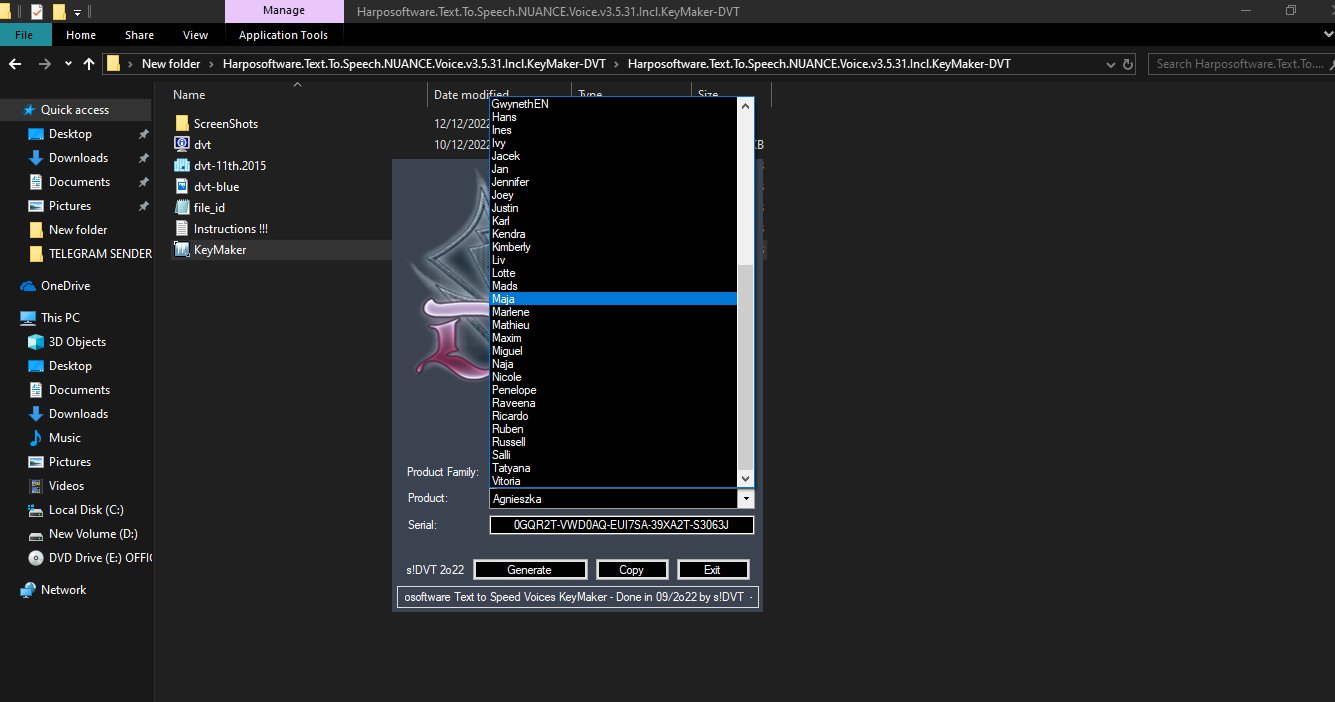Click the New Volume (D:) drive icon
The height and width of the screenshot is (702, 1335).
tap(36, 534)
